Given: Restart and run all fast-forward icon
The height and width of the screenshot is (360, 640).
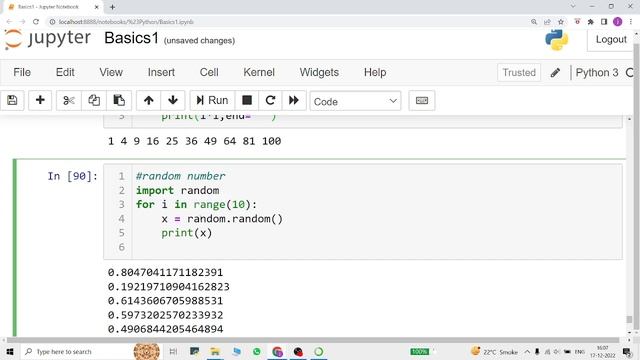Looking at the screenshot, I should (294, 100).
